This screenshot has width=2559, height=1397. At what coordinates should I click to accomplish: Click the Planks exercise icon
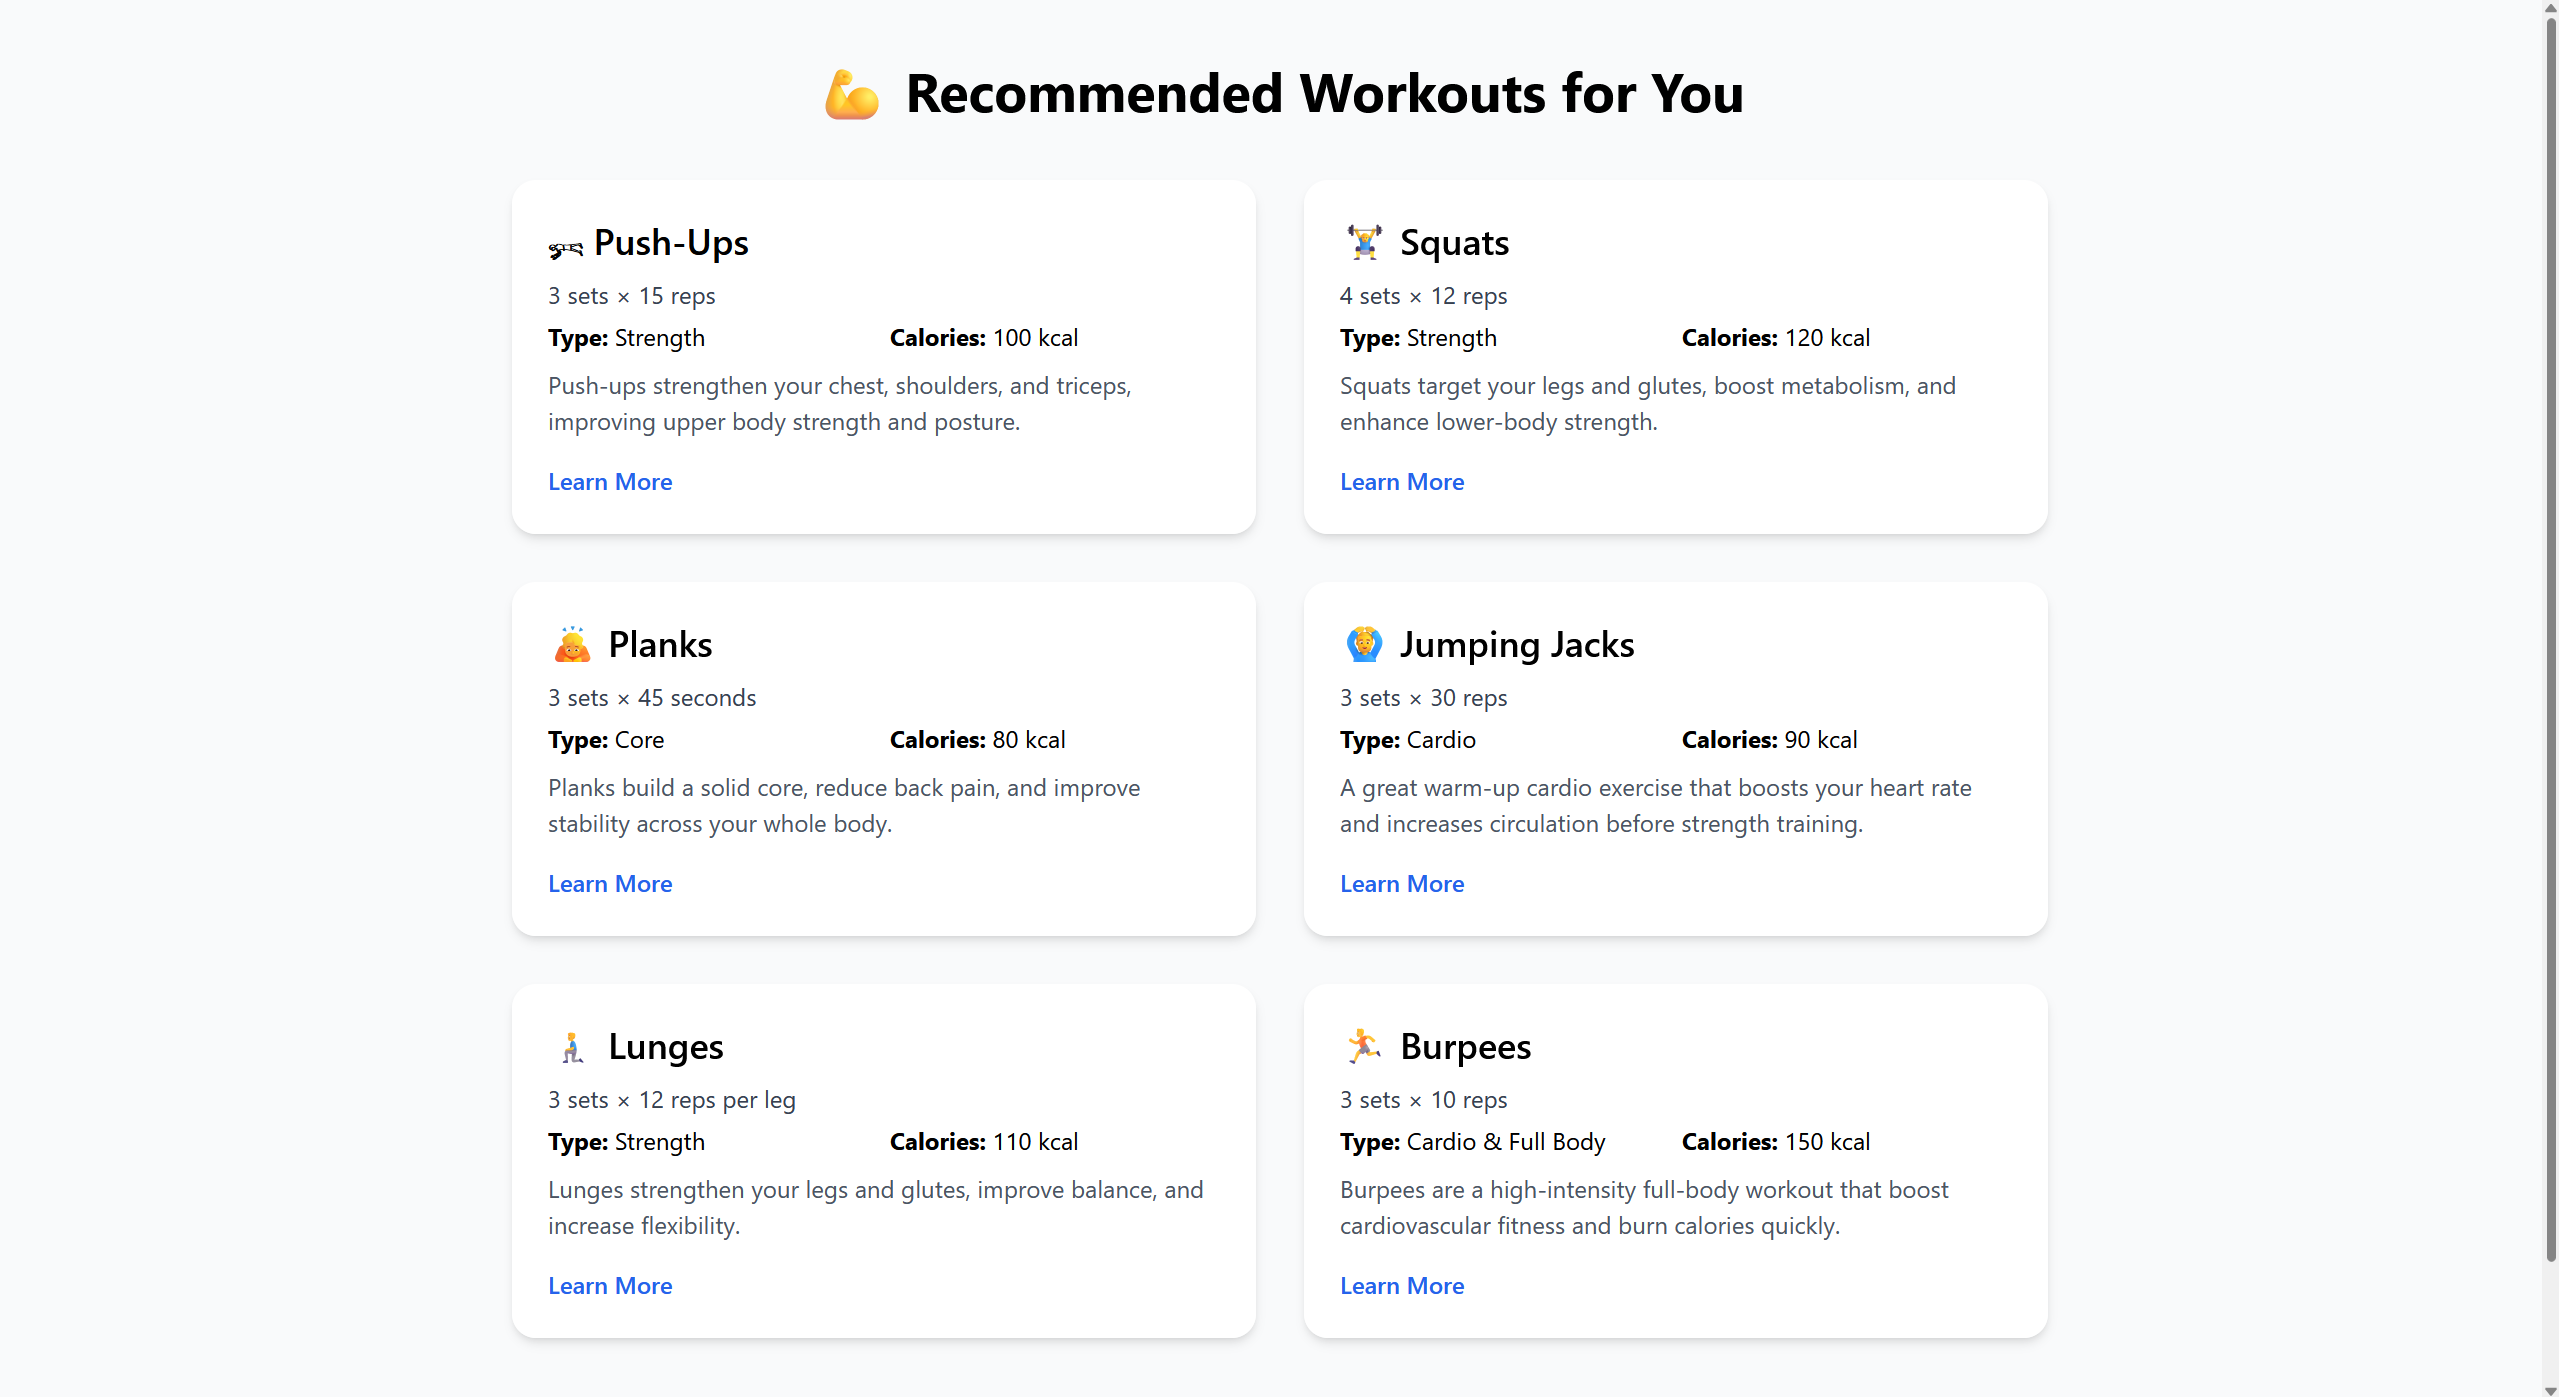pos(572,645)
